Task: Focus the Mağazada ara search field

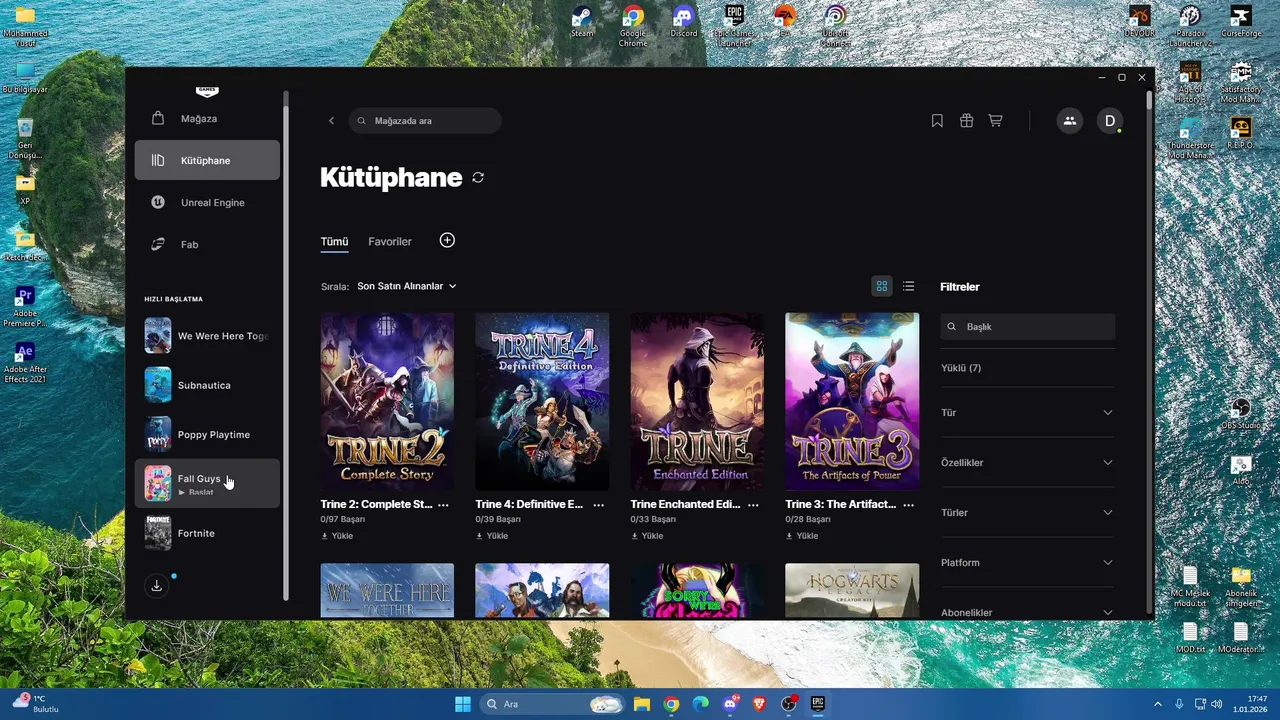Action: (x=425, y=121)
